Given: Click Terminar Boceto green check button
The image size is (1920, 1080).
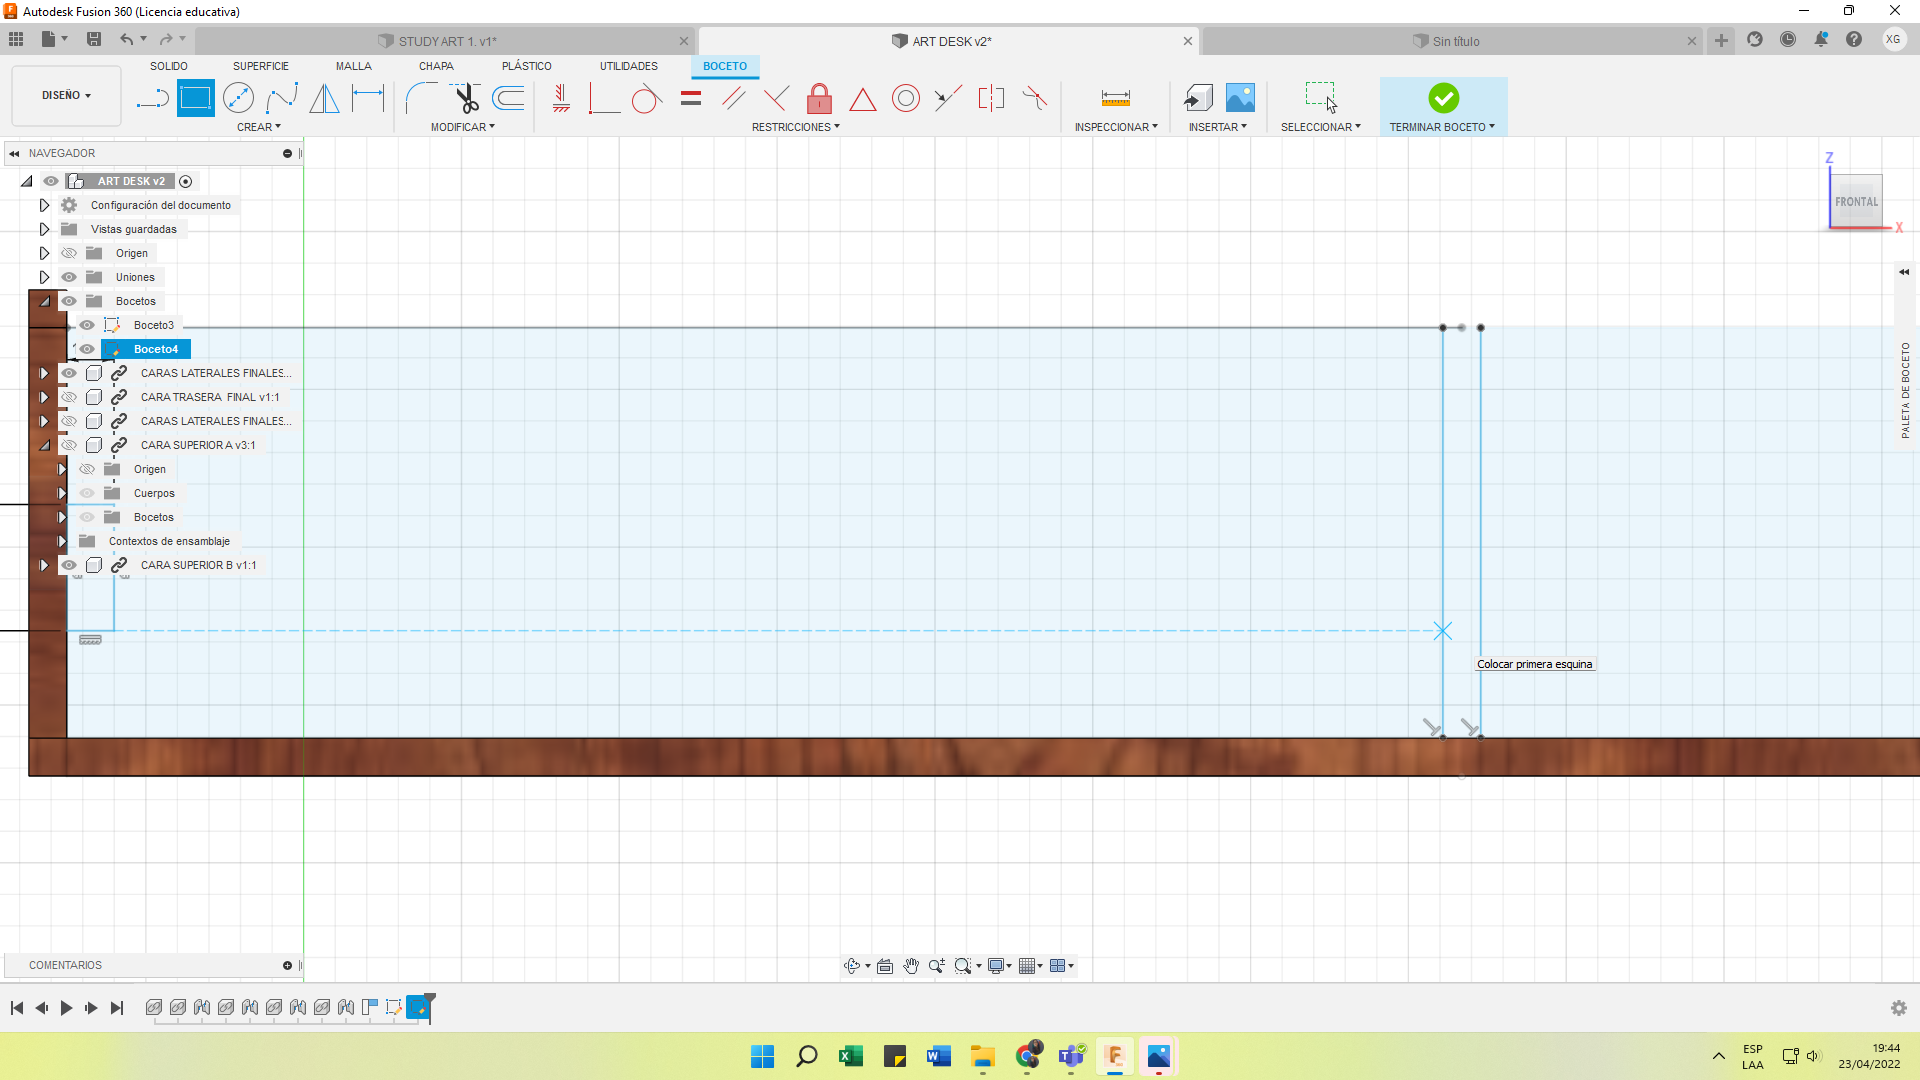Looking at the screenshot, I should click(1443, 98).
